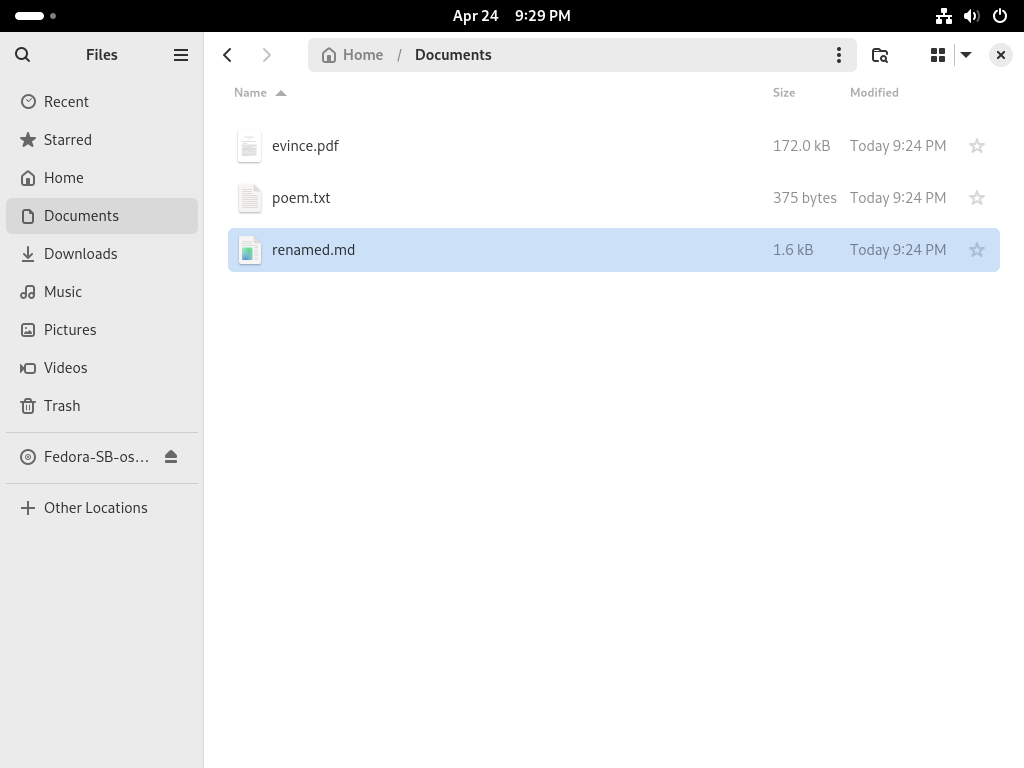
Task: Expand the view options dropdown arrow
Action: (966, 55)
